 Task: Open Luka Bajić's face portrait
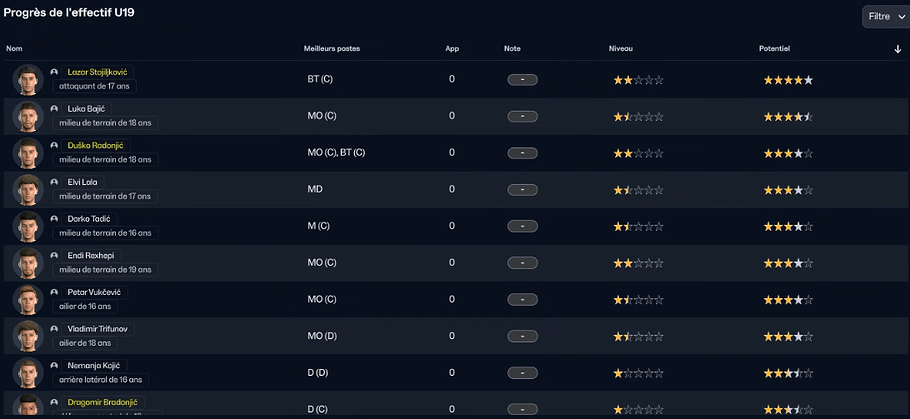[28, 116]
